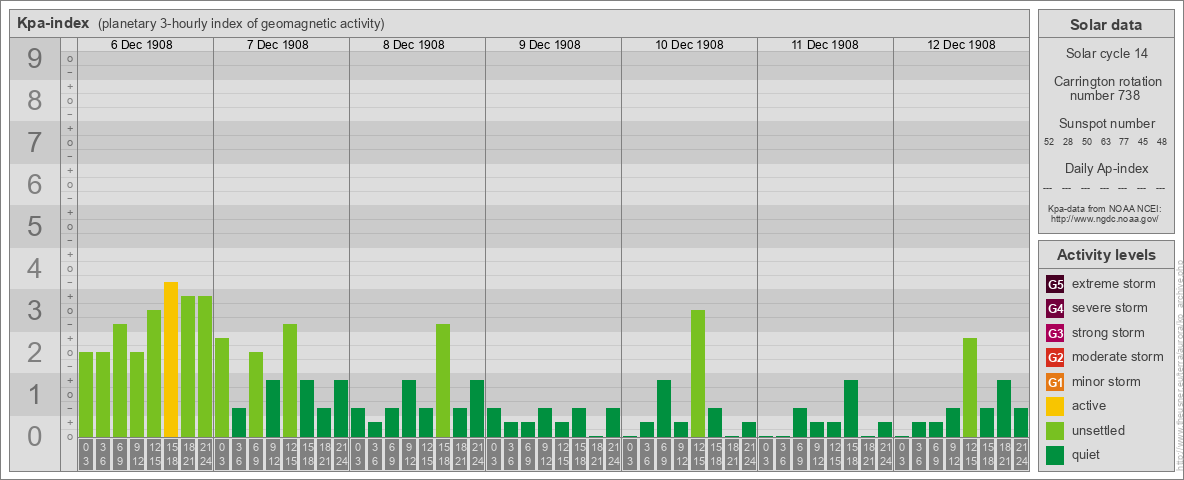
Task: Click the '6 Dec 1908' date header
Action: pos(142,45)
